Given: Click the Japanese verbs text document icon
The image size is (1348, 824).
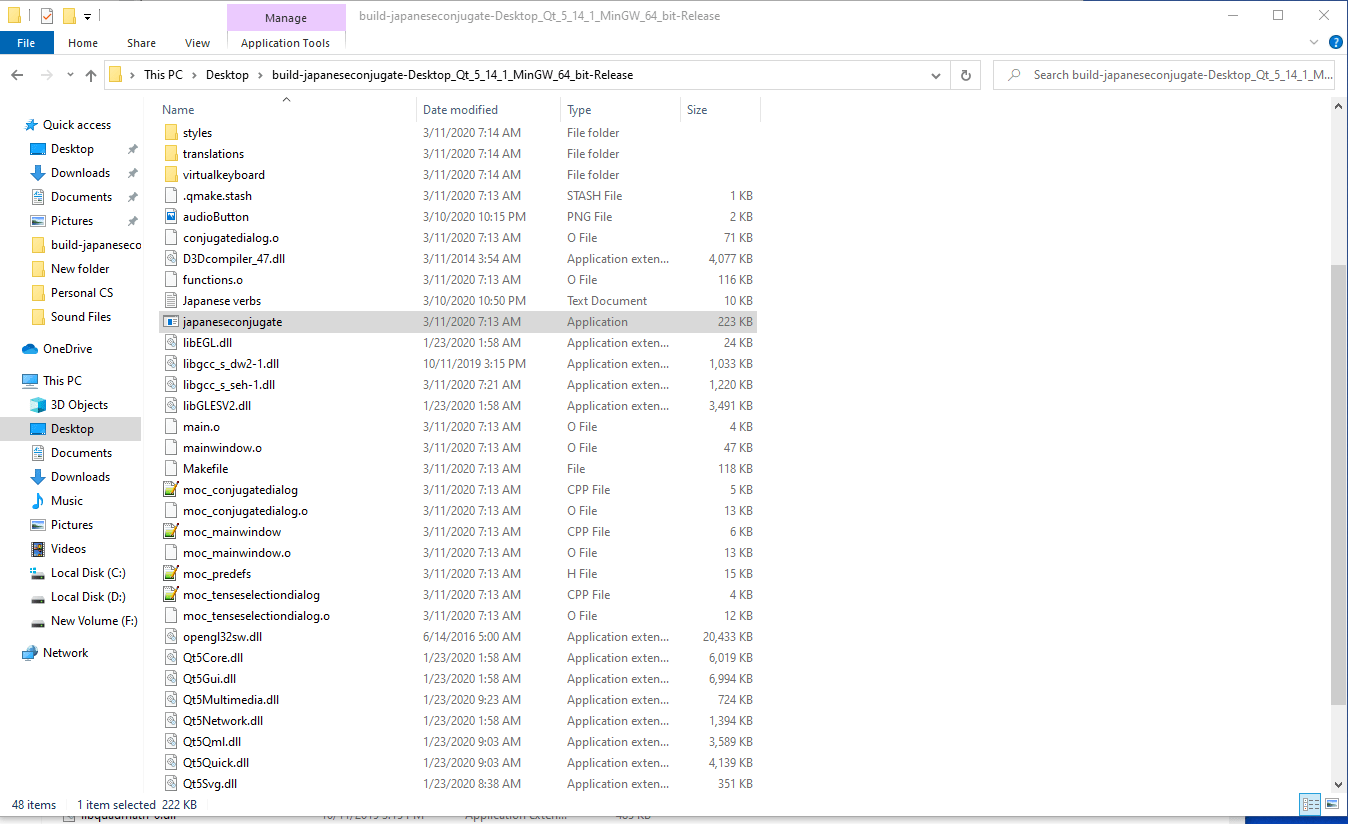Looking at the screenshot, I should point(170,301).
